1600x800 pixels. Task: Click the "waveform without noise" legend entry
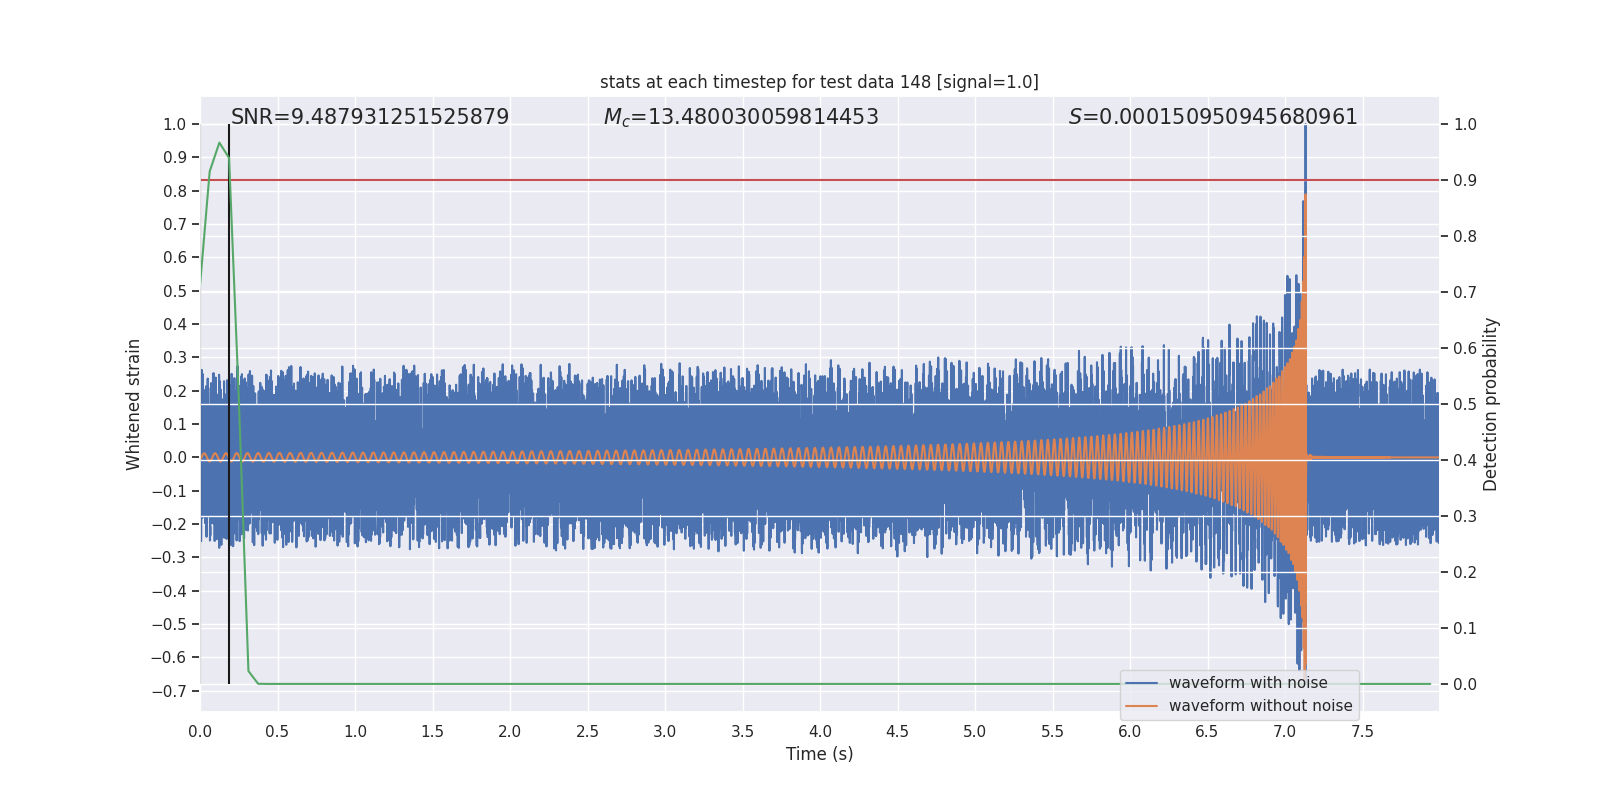[1260, 706]
